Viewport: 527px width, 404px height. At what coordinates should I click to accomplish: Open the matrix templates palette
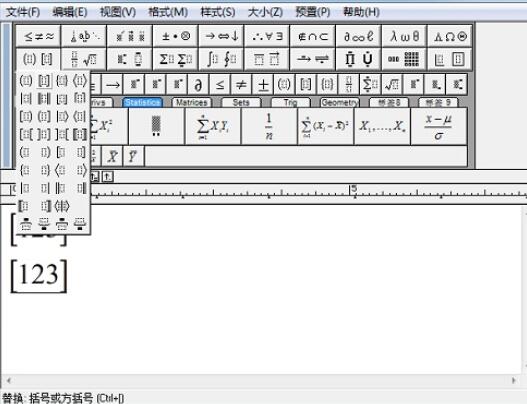coord(404,59)
